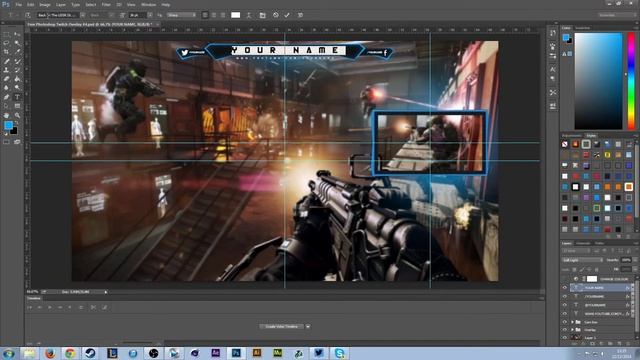Select the Zoom tool
This screenshot has width=640, height=360.
(17, 116)
